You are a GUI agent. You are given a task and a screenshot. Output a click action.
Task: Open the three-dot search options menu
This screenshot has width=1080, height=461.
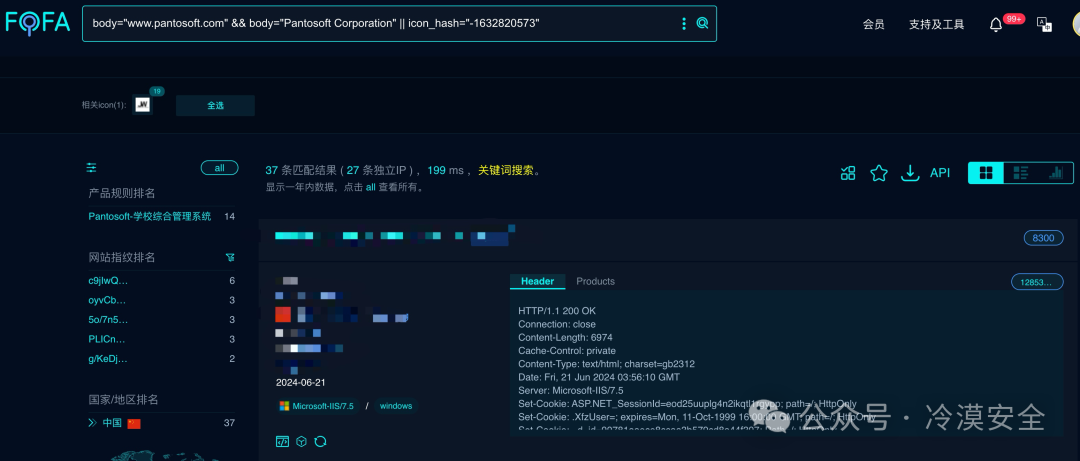[x=683, y=23]
